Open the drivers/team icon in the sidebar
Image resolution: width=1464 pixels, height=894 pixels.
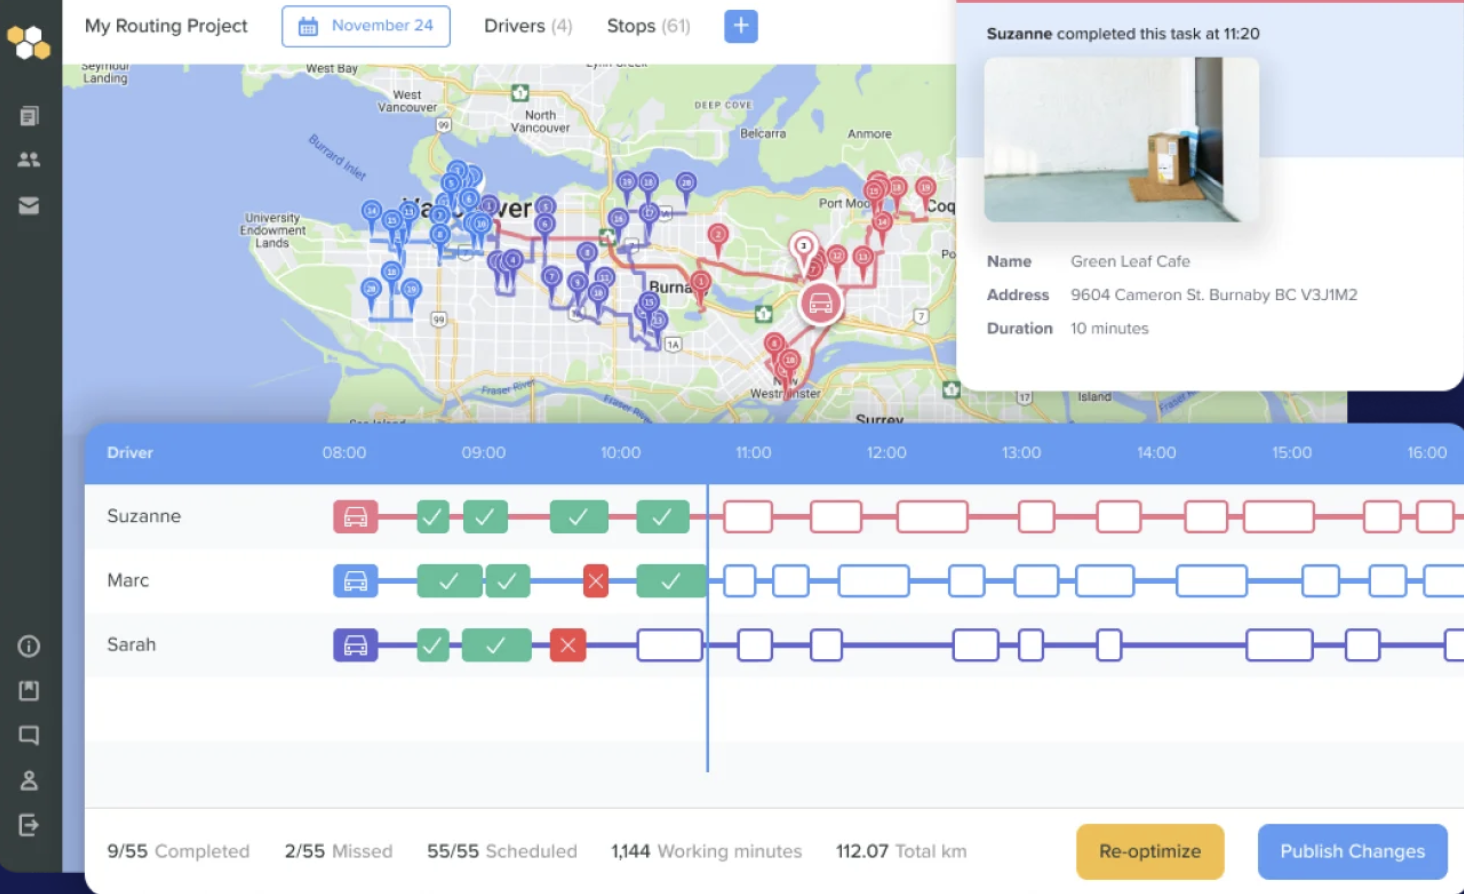pos(28,160)
